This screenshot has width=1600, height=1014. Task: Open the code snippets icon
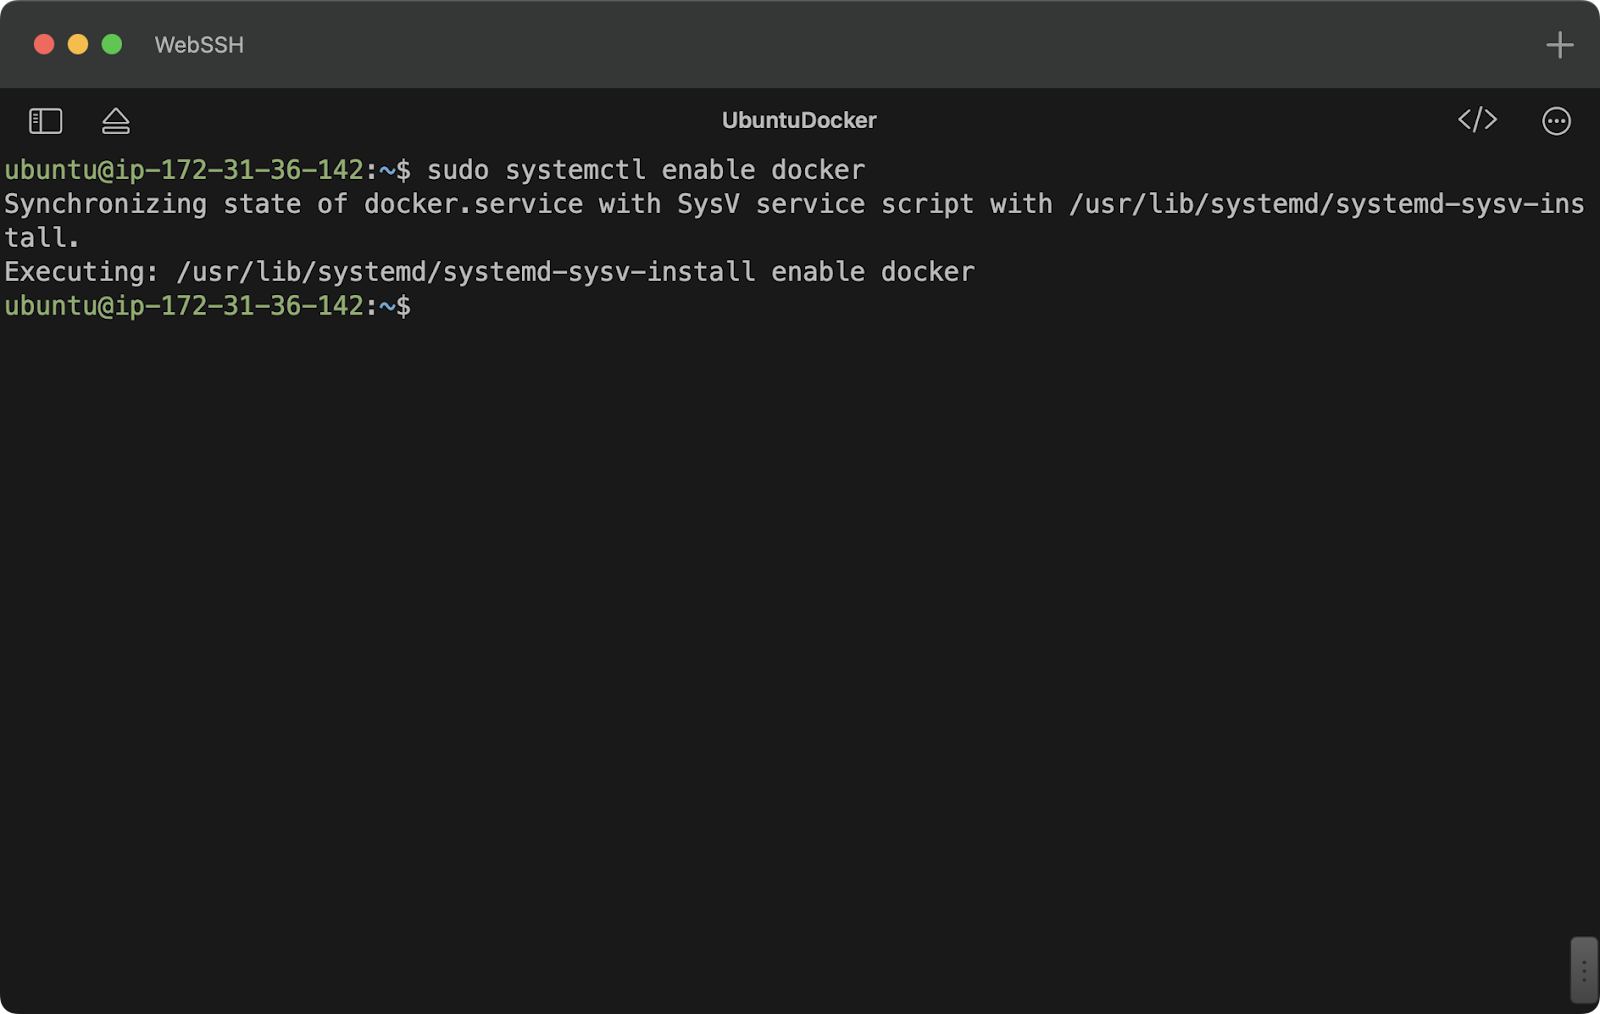point(1477,120)
